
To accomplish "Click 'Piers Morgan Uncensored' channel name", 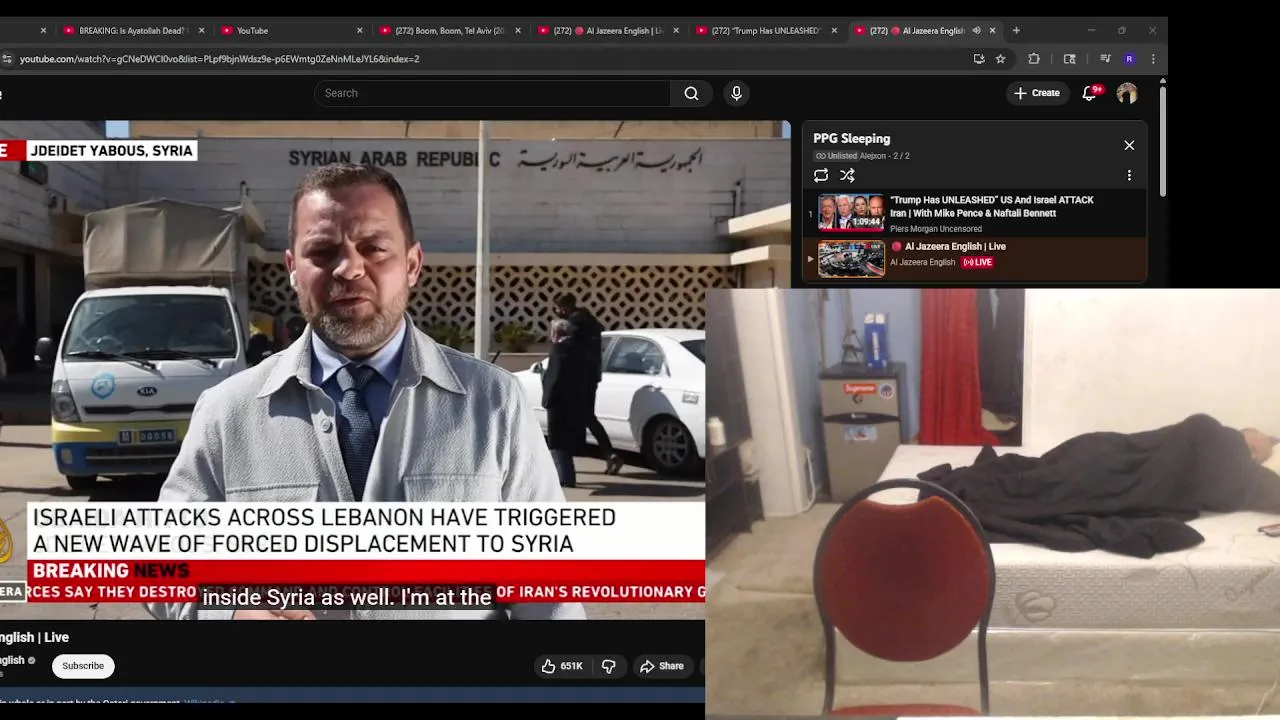I will [936, 229].
